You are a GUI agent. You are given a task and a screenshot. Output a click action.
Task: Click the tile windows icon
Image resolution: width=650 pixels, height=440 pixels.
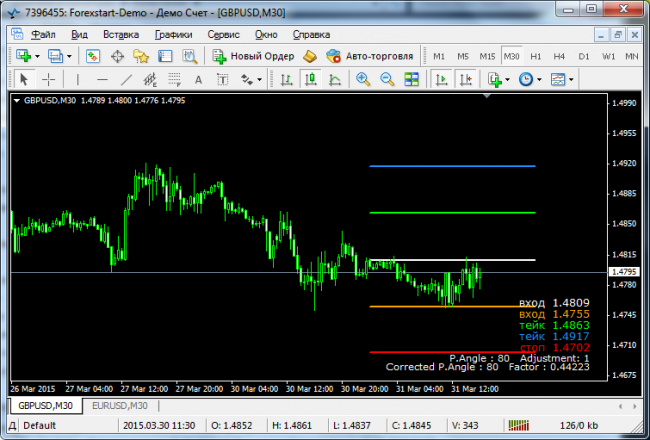pyautogui.click(x=409, y=79)
